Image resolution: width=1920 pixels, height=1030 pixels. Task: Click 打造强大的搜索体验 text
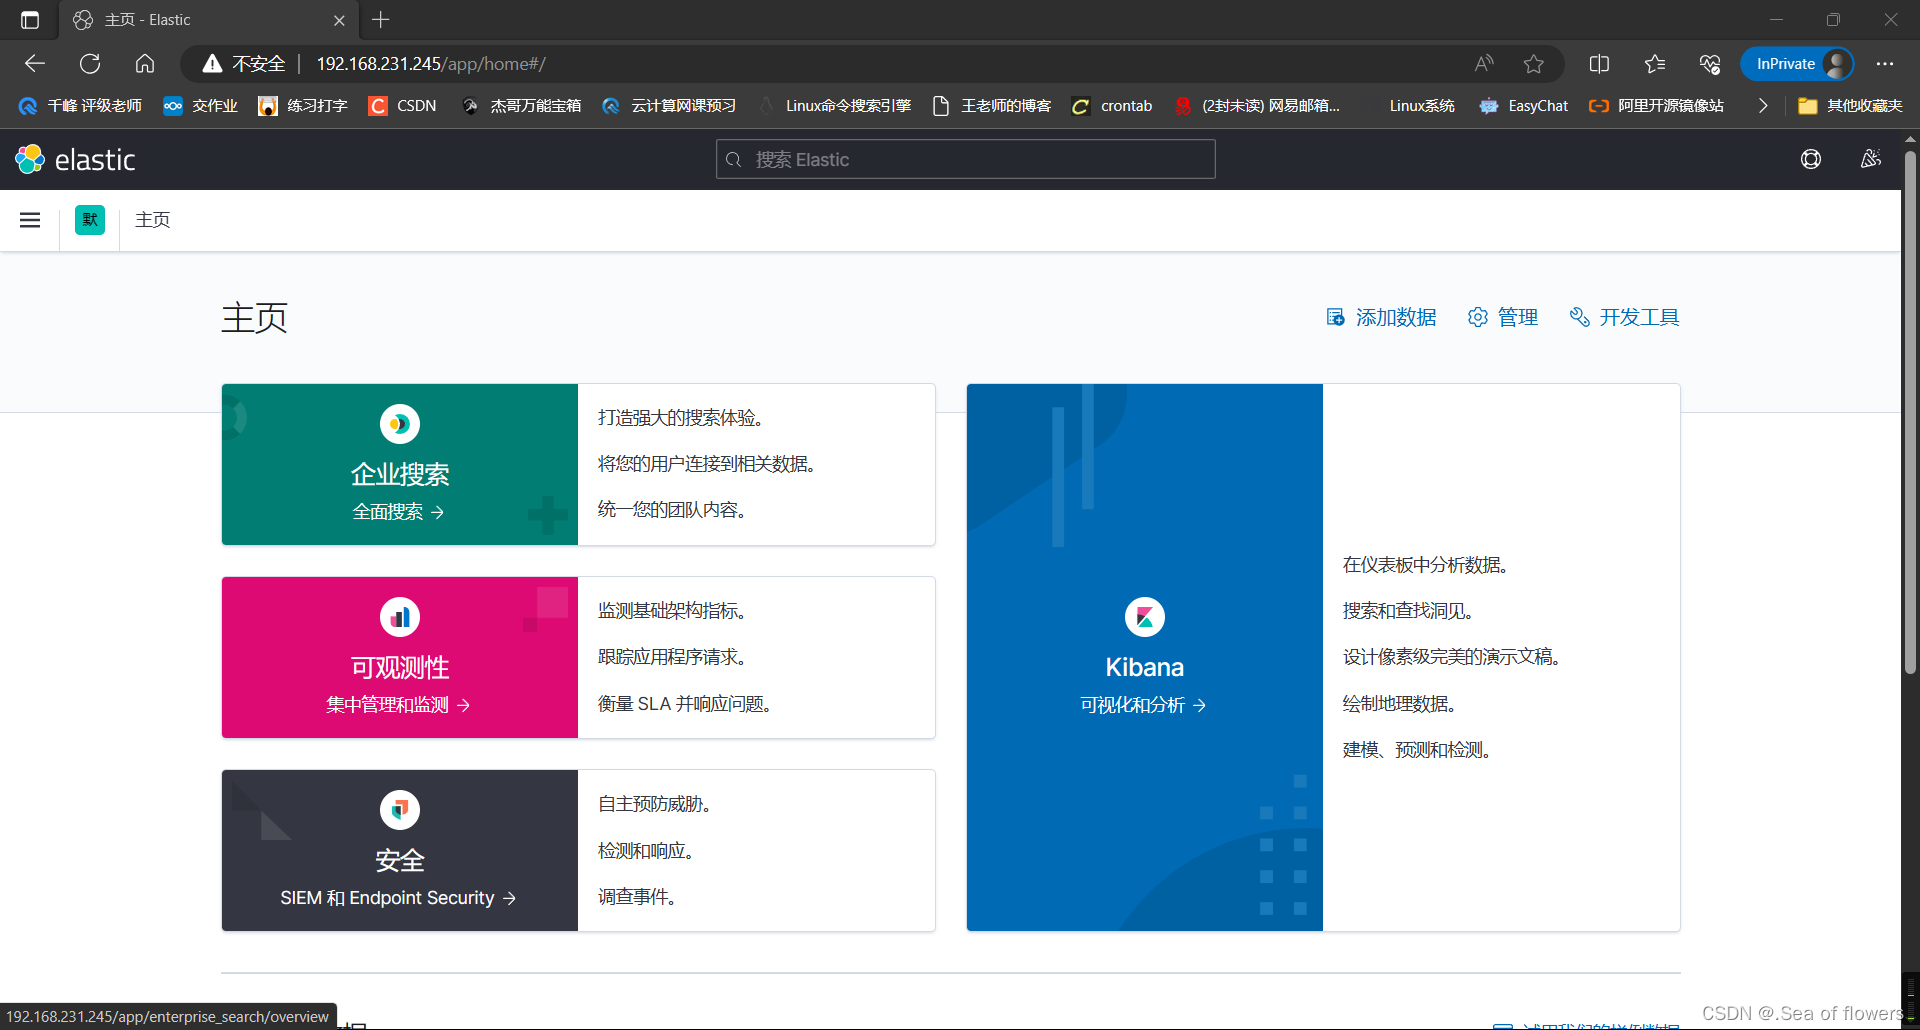[680, 418]
